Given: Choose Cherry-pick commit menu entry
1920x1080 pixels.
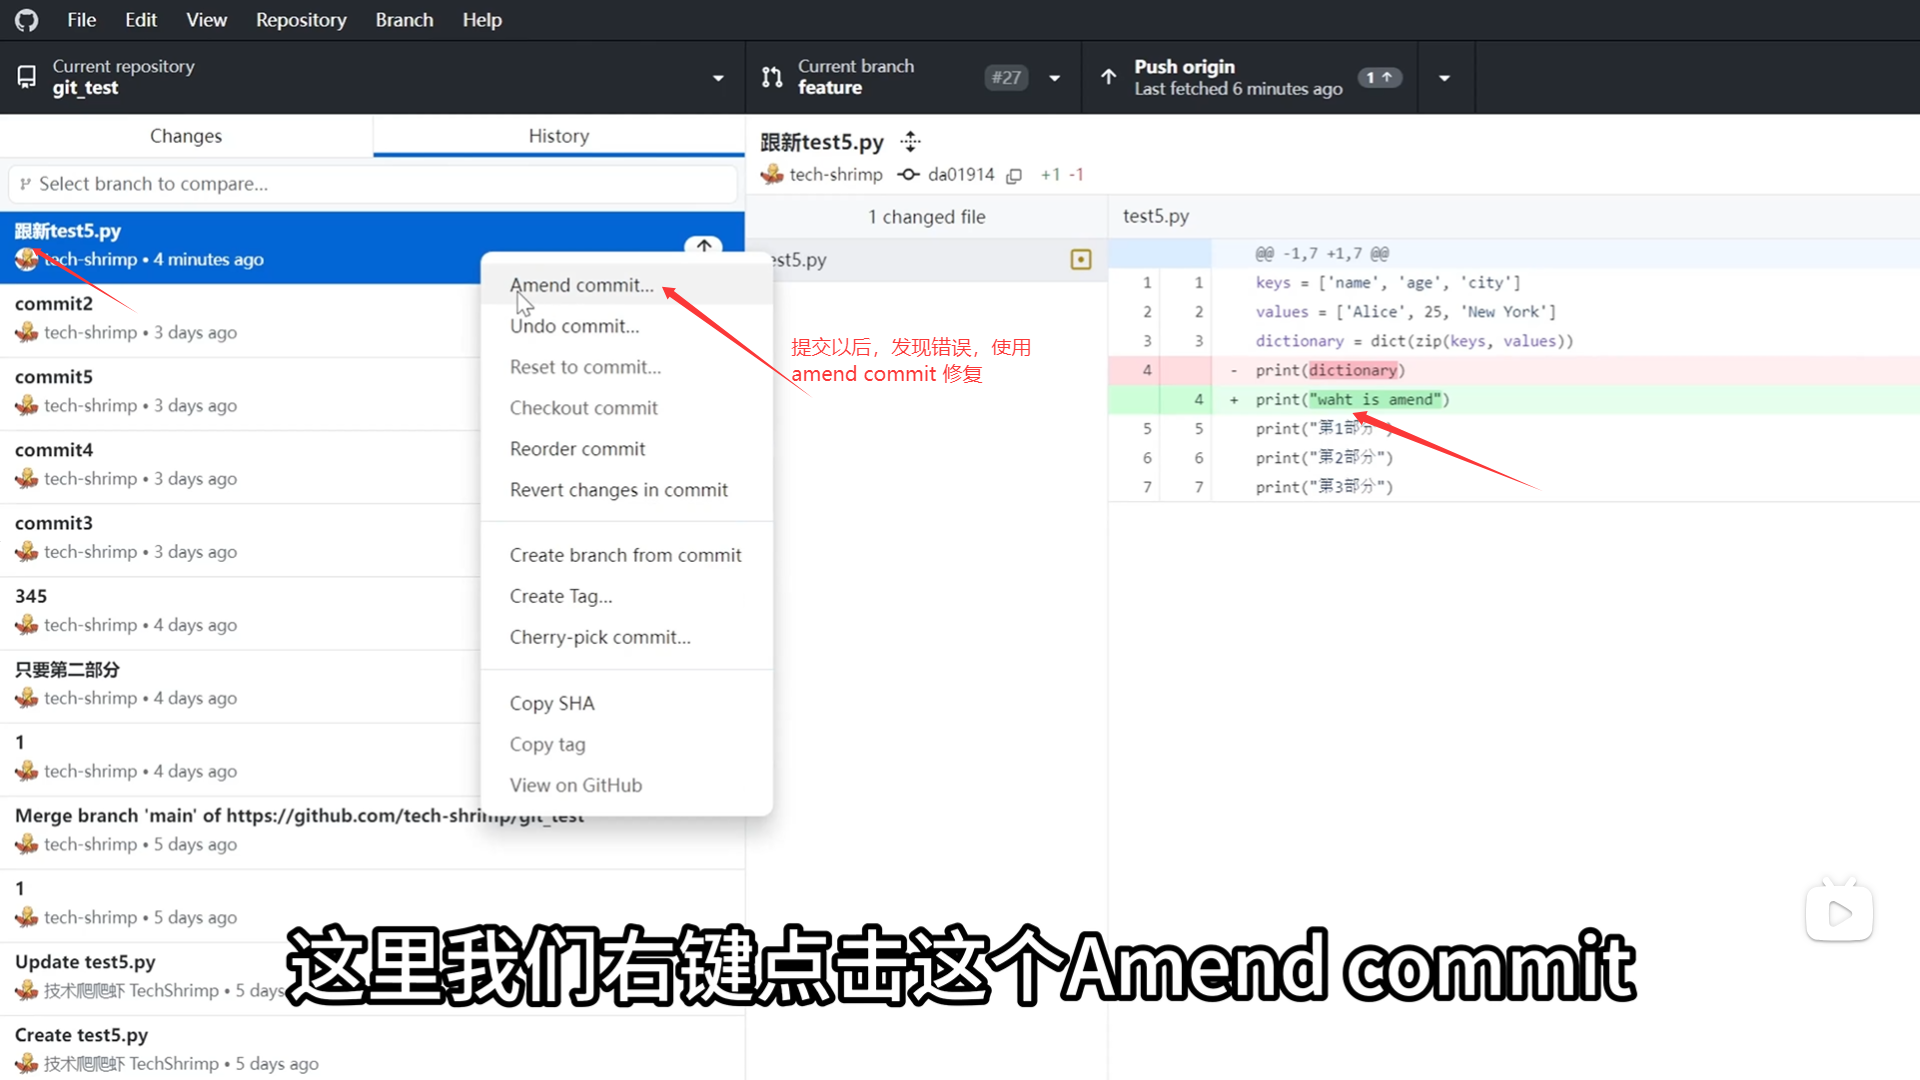Looking at the screenshot, I should click(x=600, y=637).
